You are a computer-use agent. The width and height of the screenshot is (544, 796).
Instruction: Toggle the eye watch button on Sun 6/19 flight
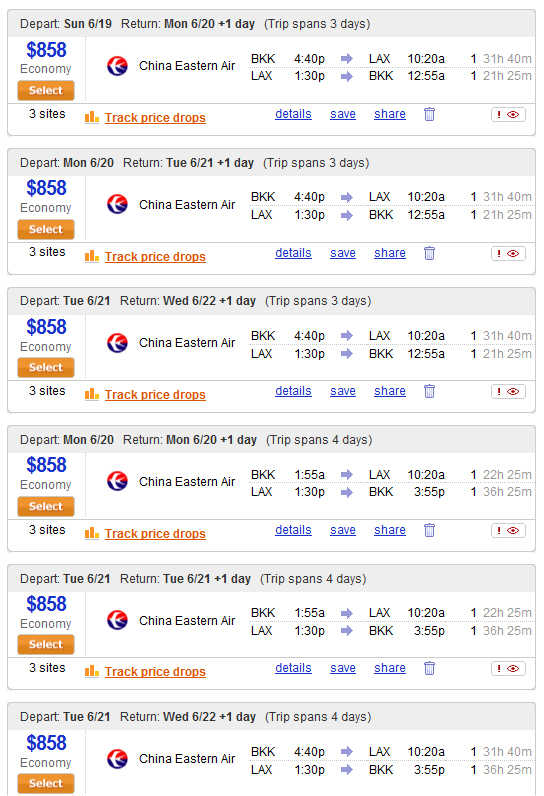508,114
